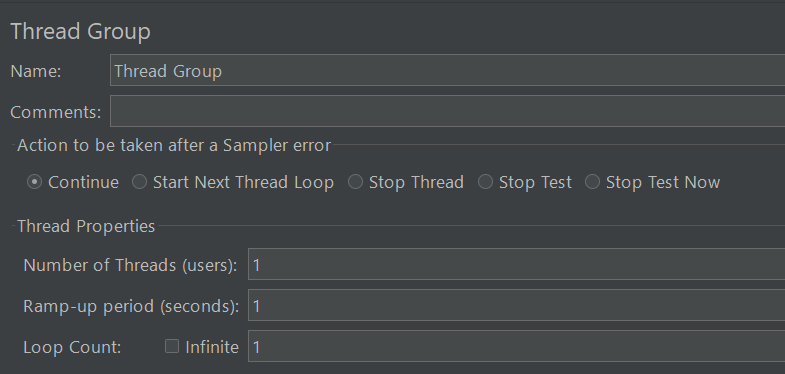This screenshot has height=374, width=785.
Task: Click the Loop Count value field
Action: click(x=516, y=346)
